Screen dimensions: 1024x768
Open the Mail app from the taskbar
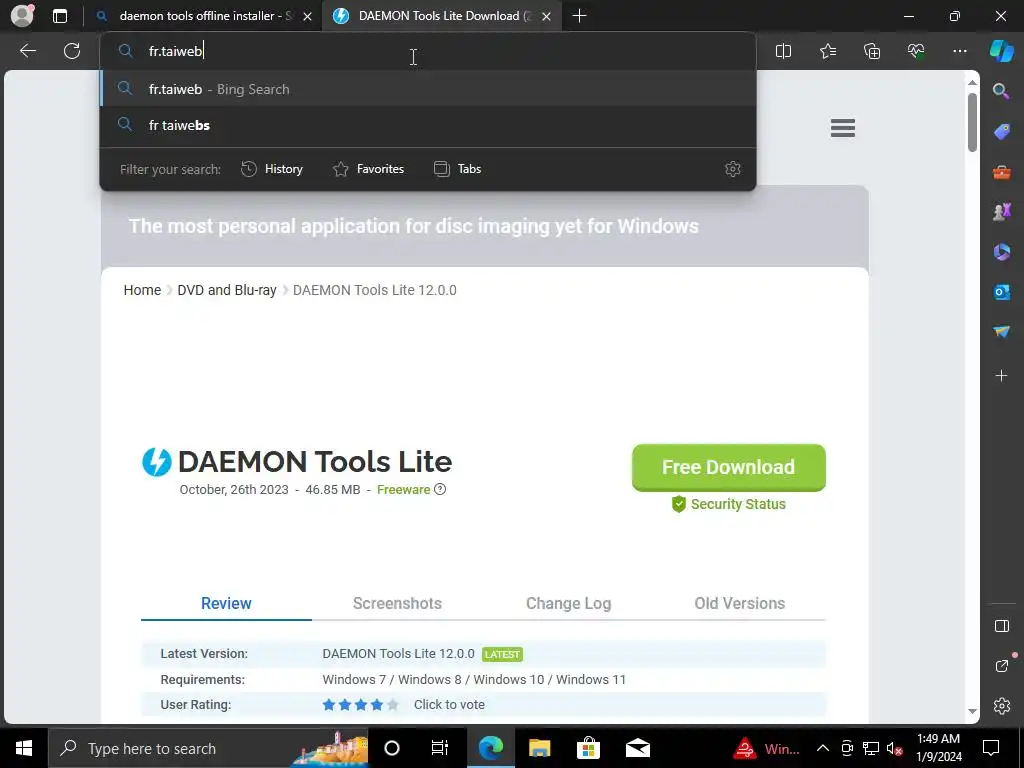[x=637, y=748]
